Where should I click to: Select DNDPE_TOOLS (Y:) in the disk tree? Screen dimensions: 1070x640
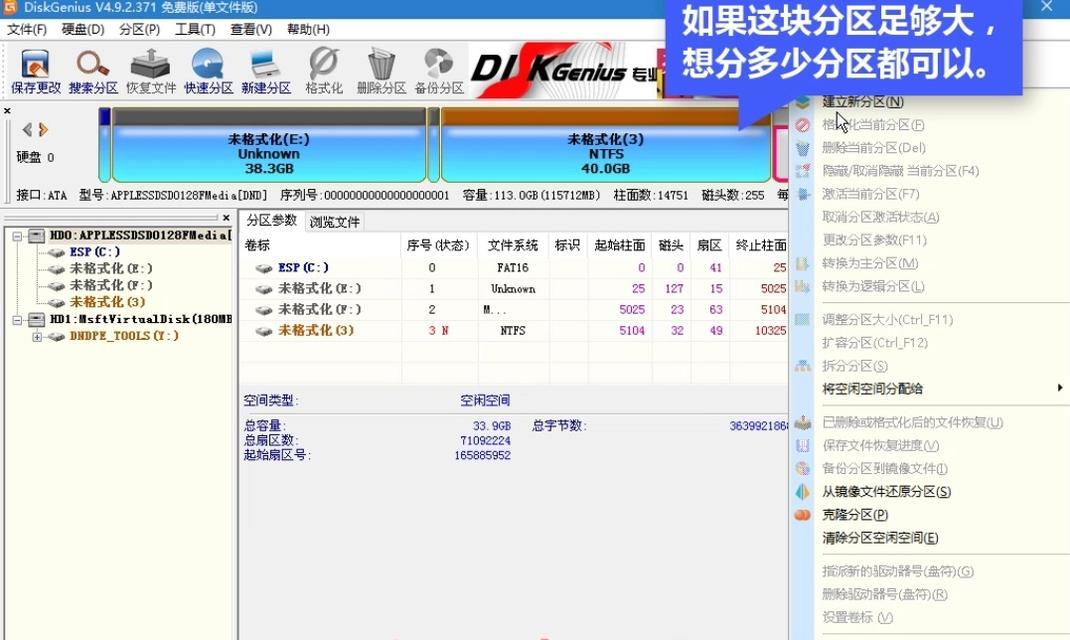pyautogui.click(x=124, y=336)
